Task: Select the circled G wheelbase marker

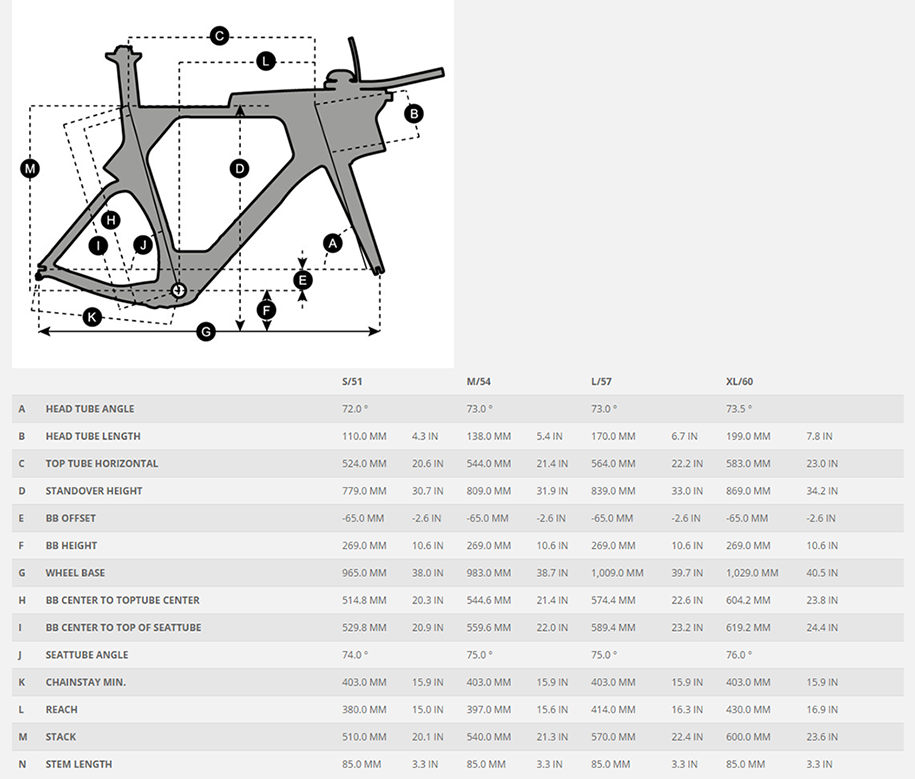Action: tap(206, 331)
